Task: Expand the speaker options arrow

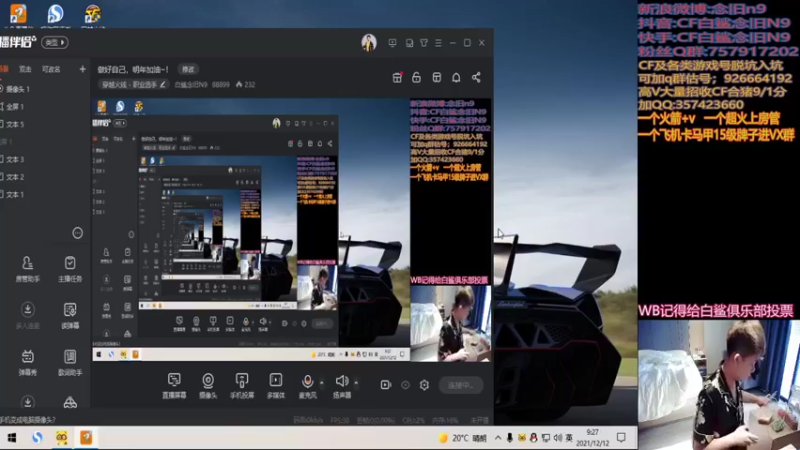Action: (x=356, y=382)
